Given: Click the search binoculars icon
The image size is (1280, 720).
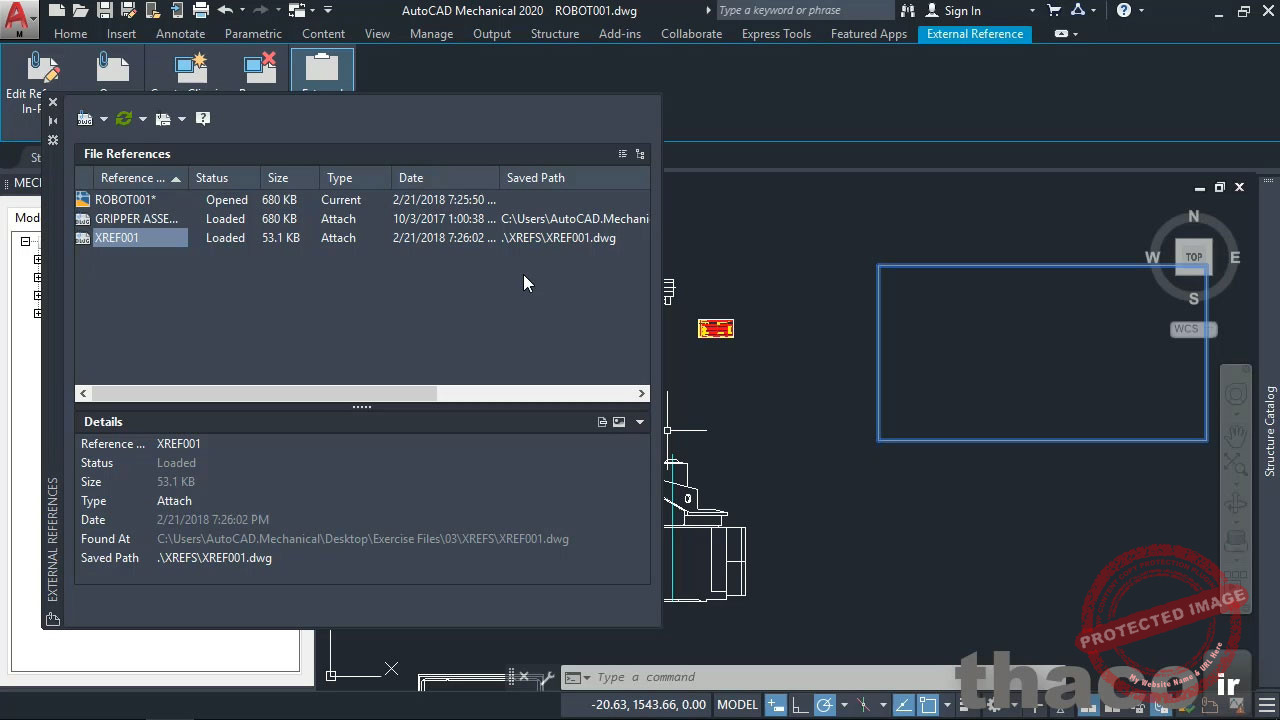Looking at the screenshot, I should point(908,11).
